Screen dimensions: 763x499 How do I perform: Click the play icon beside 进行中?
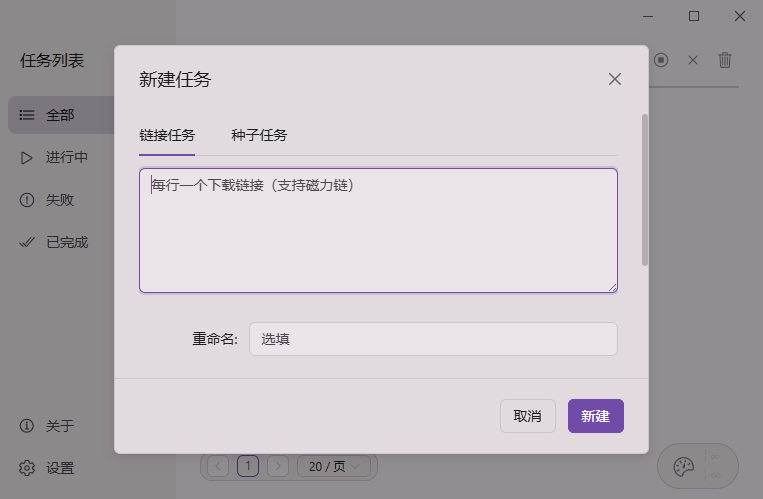pos(27,158)
